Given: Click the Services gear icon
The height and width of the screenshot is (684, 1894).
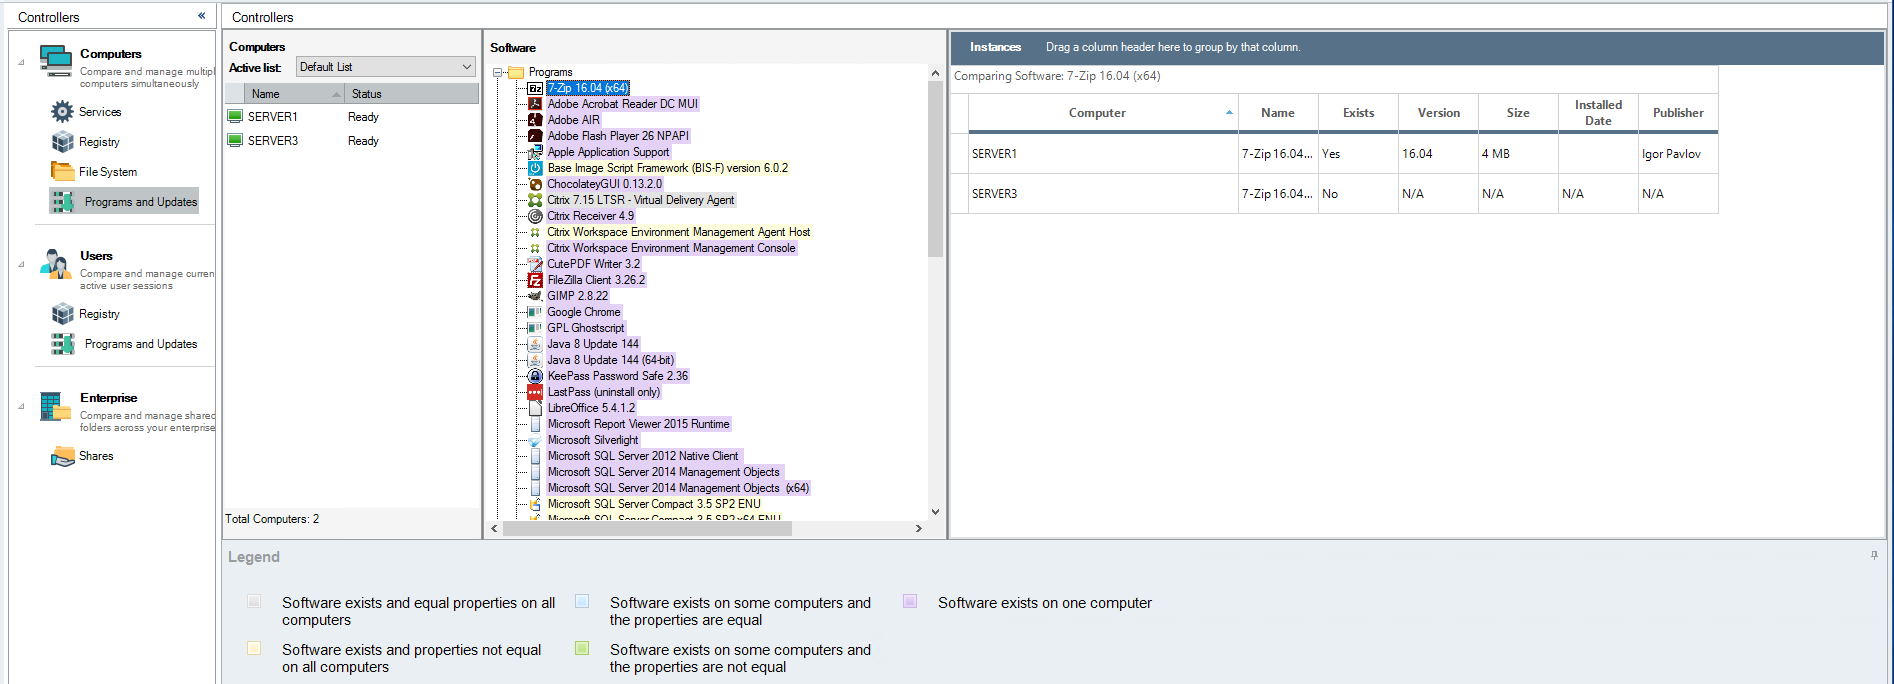Looking at the screenshot, I should point(62,112).
